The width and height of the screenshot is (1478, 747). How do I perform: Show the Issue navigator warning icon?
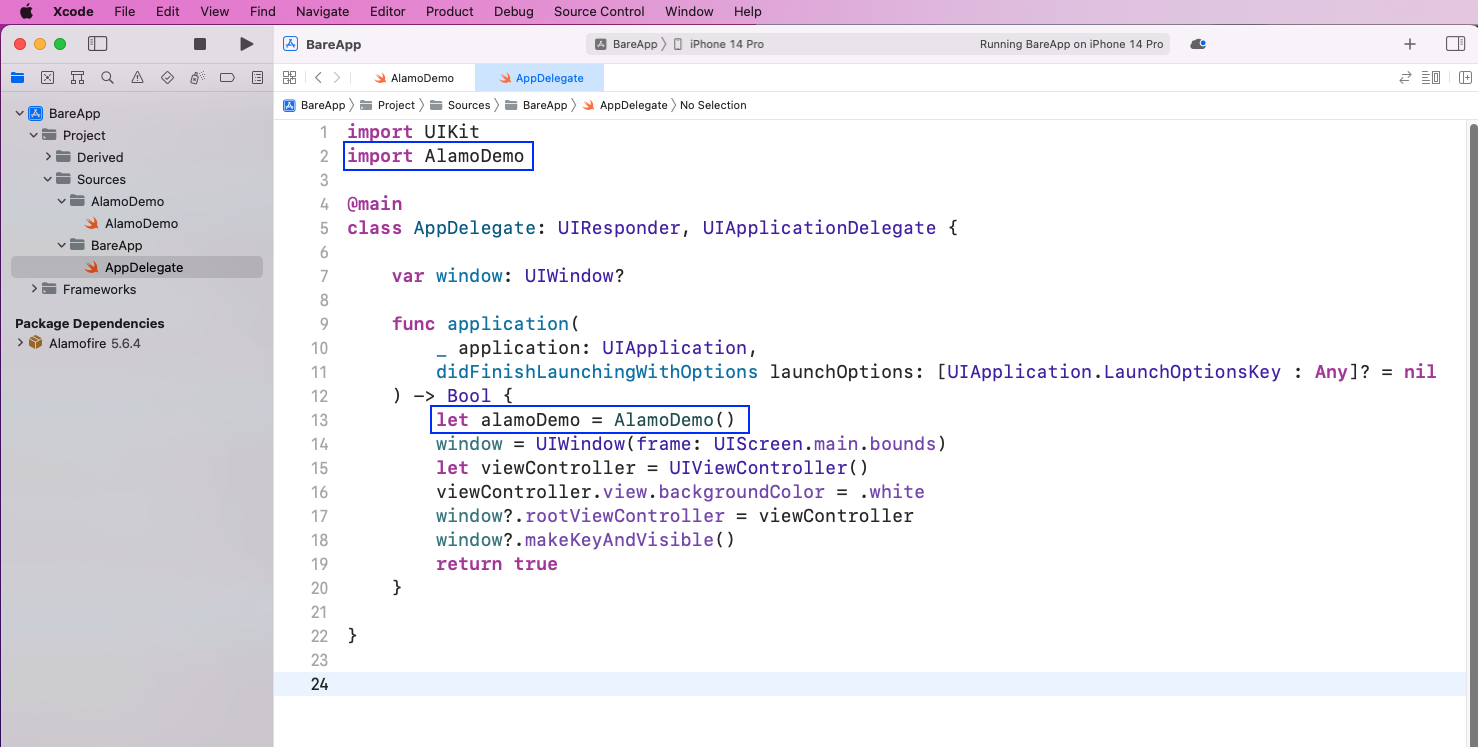coord(137,77)
